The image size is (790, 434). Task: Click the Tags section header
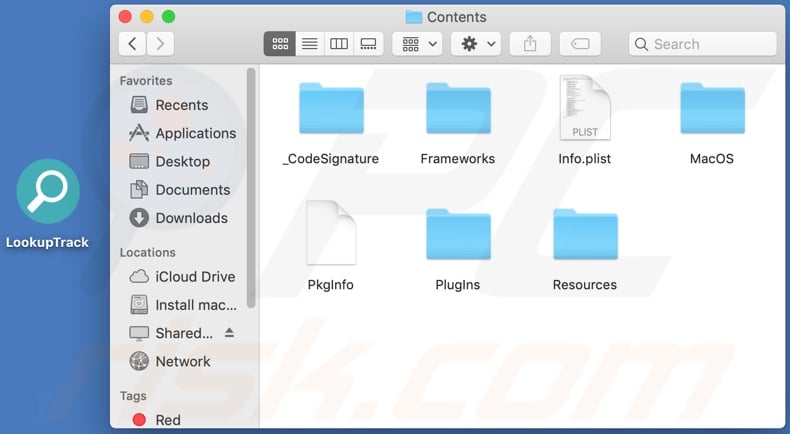click(x=133, y=396)
